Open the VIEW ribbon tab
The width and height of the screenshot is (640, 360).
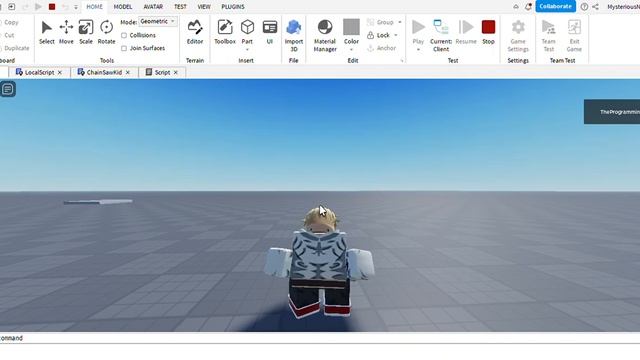point(204,7)
